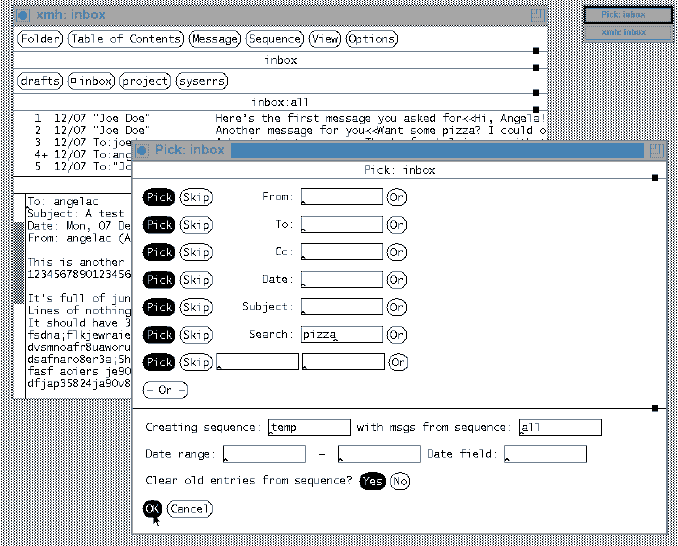Select Yes for clearing old sequence entries
This screenshot has width=678, height=546.
[x=372, y=482]
